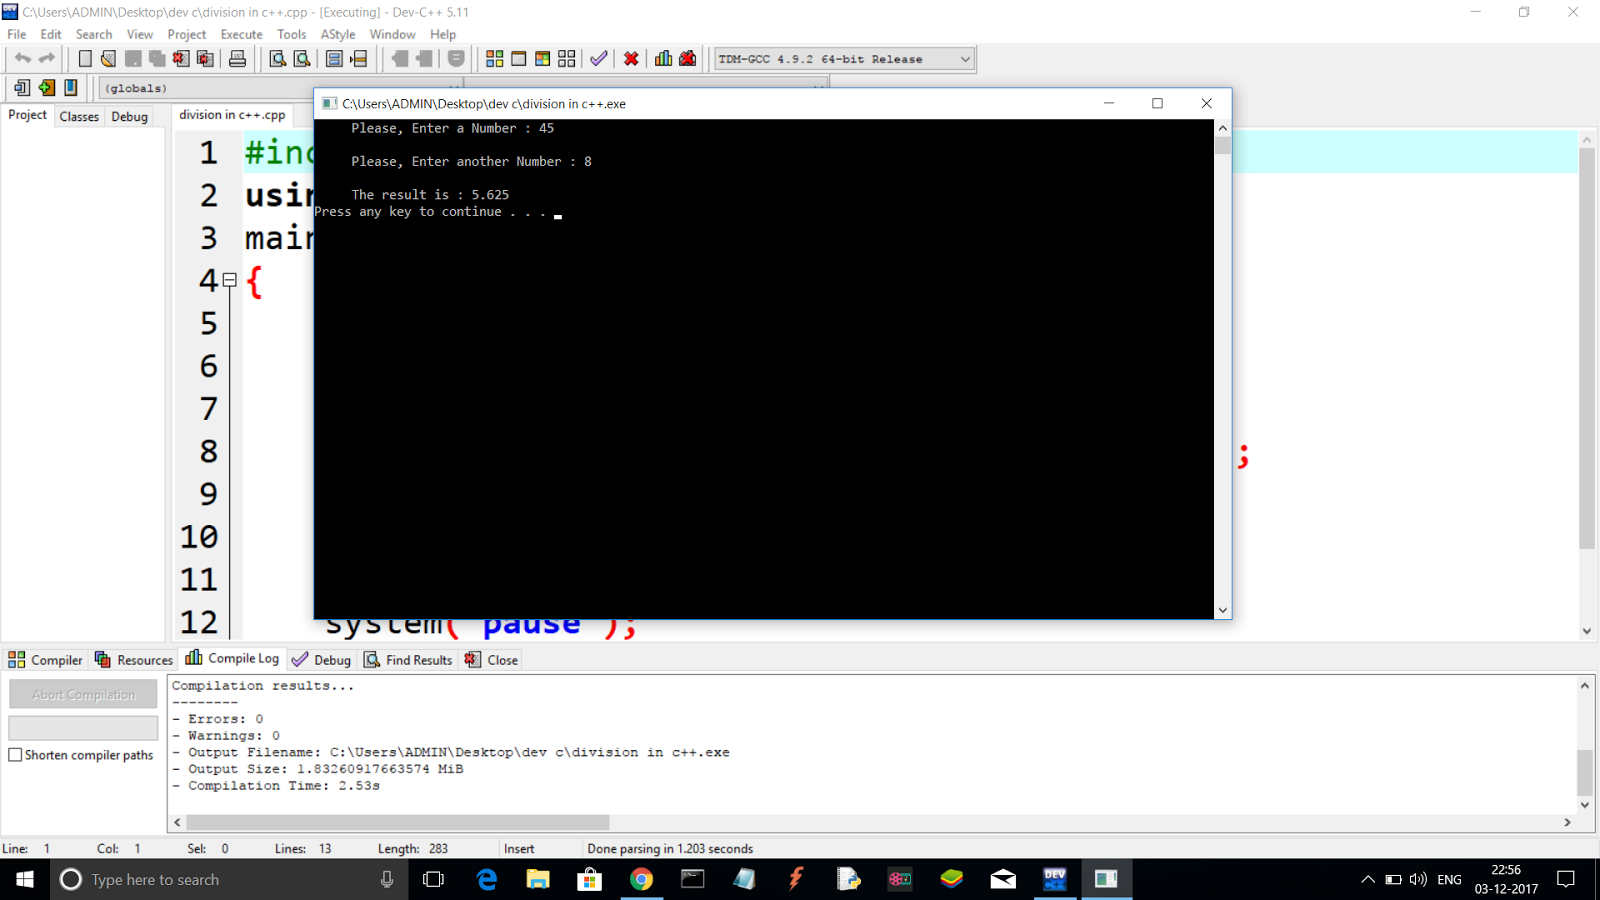Click the compile log horizontal scrollbar
This screenshot has width=1600, height=900.
coord(397,822)
